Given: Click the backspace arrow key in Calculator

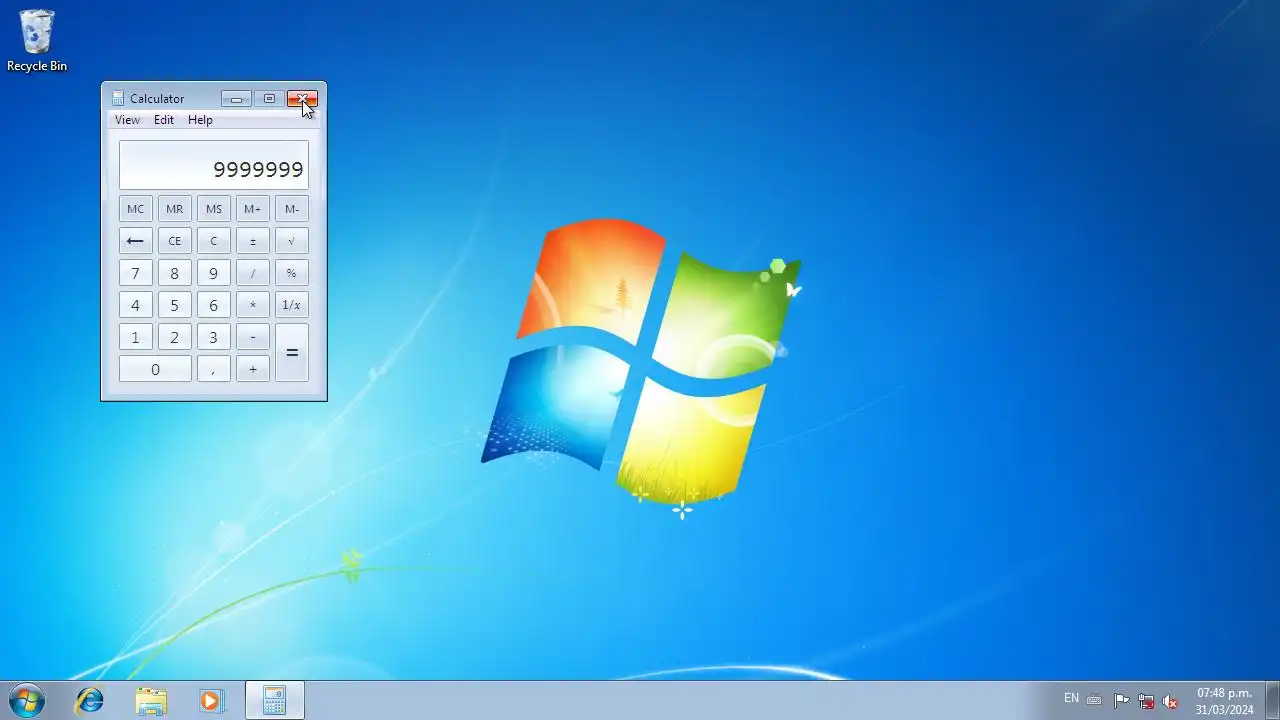Looking at the screenshot, I should 135,241.
